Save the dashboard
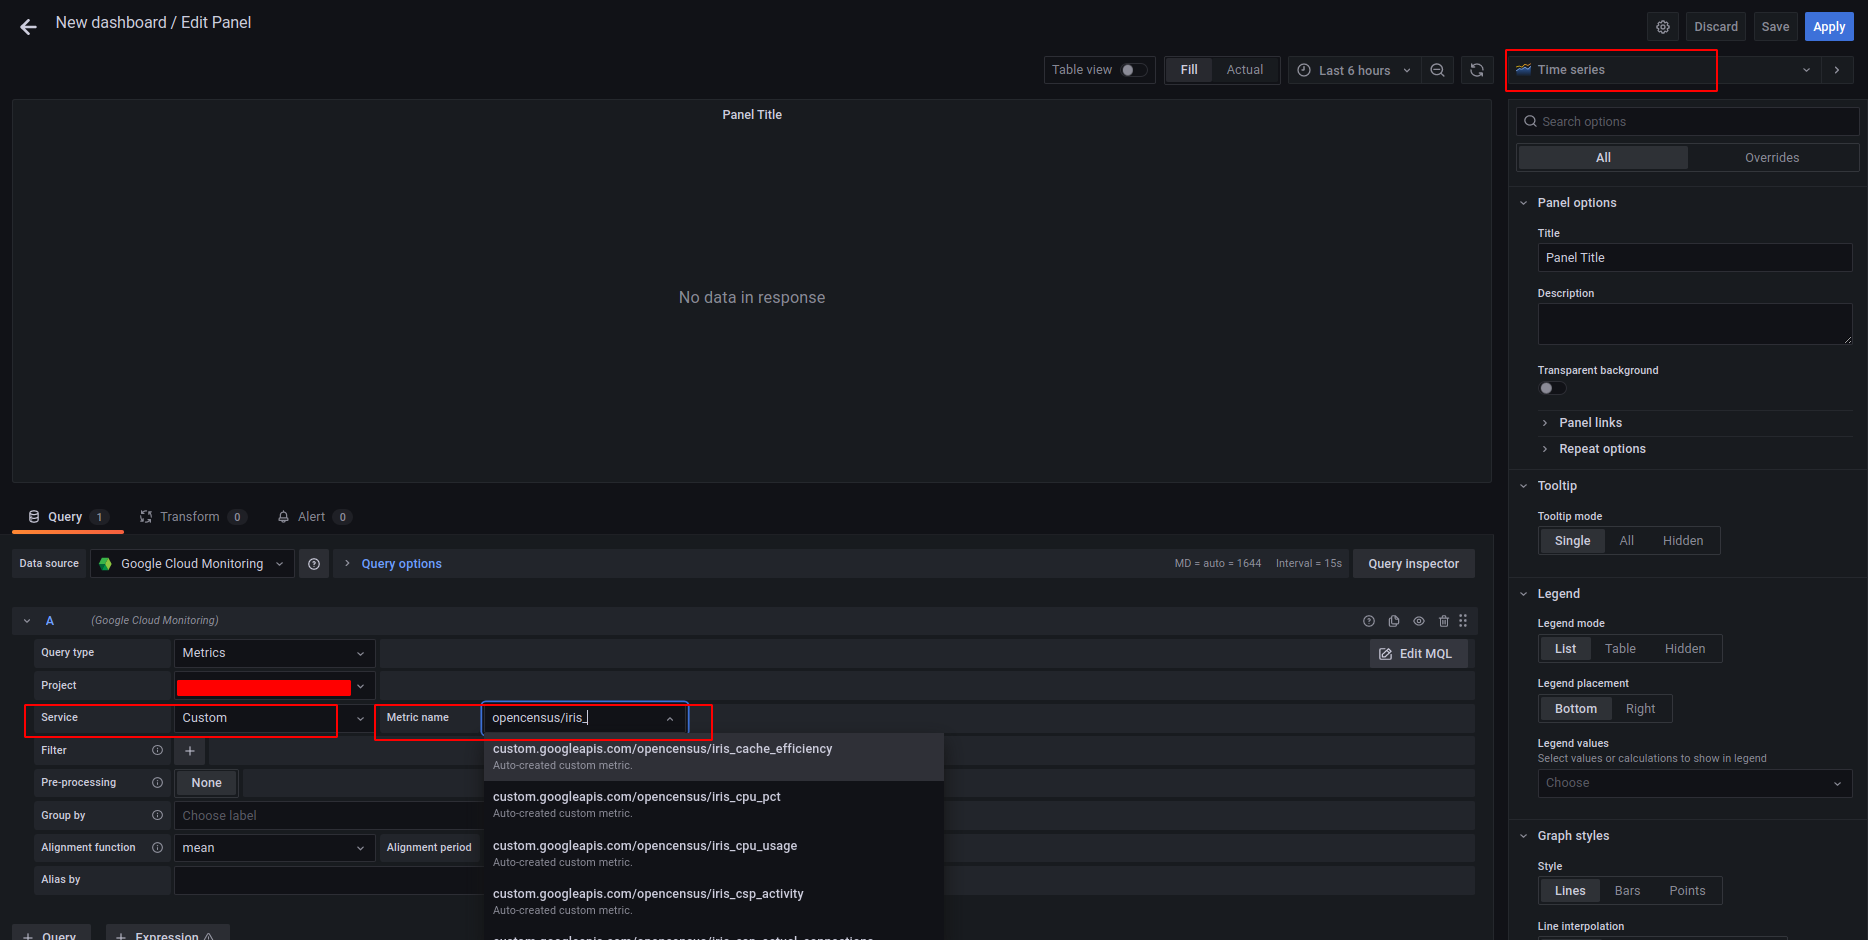Screen dimensions: 1868x940 pyautogui.click(x=1776, y=27)
